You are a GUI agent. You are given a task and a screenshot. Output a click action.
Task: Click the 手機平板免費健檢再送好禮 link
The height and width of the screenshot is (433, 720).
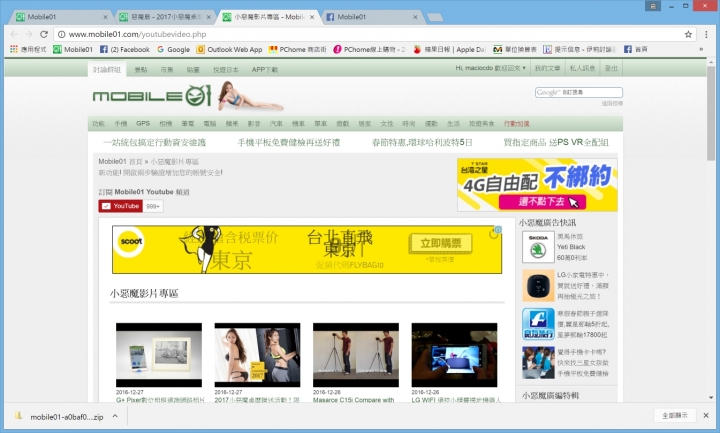point(289,142)
